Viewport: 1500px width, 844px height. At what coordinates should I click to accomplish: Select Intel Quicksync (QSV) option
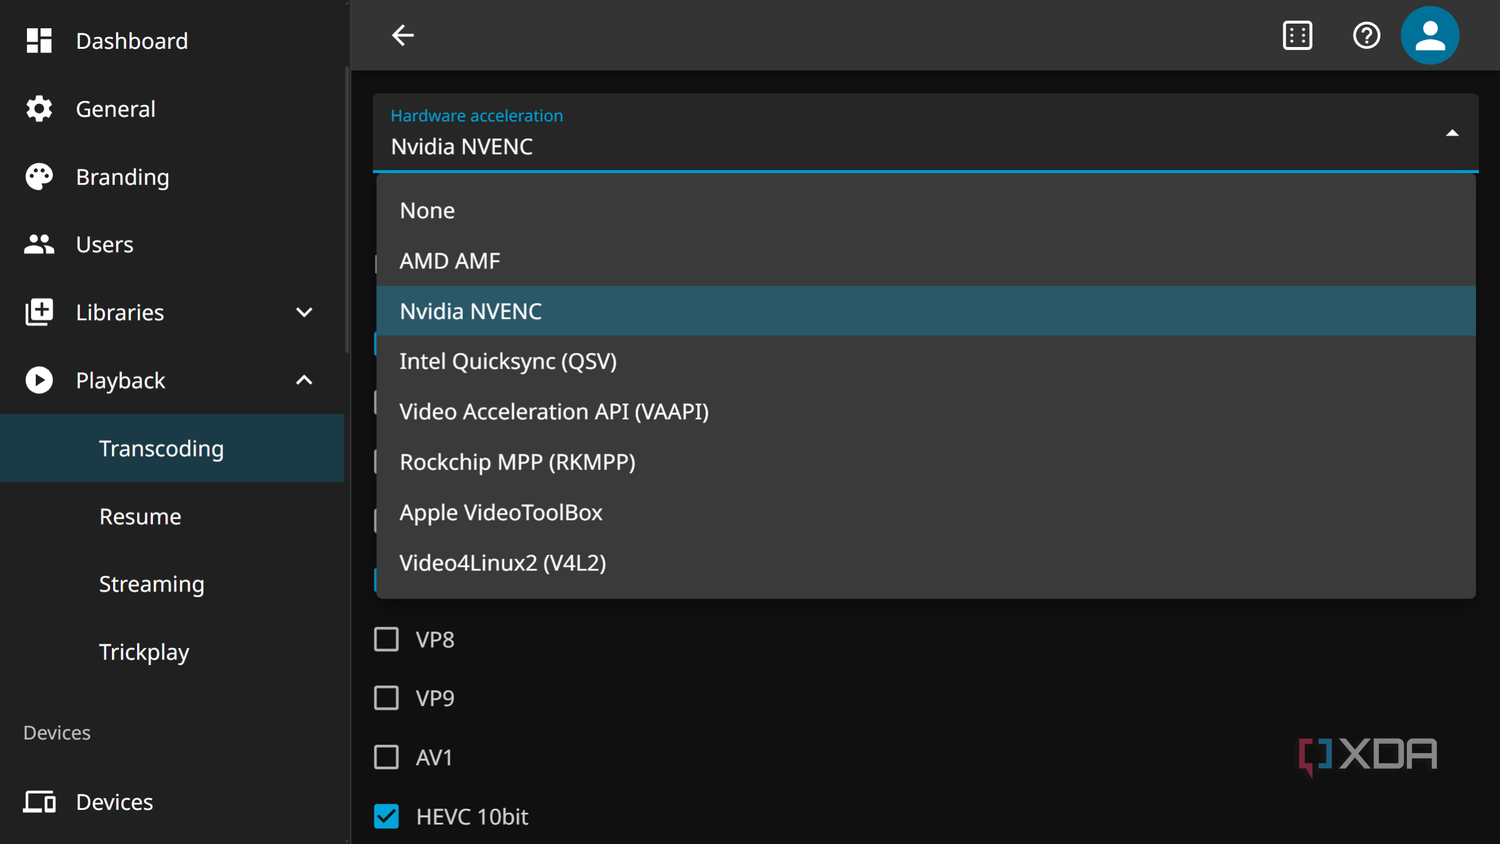(926, 361)
